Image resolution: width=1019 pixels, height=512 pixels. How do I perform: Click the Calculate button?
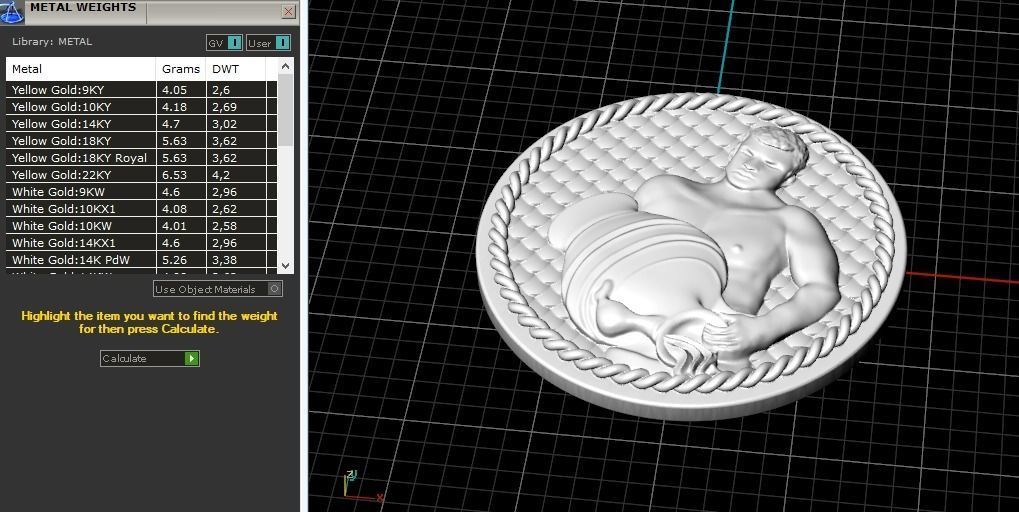149,358
